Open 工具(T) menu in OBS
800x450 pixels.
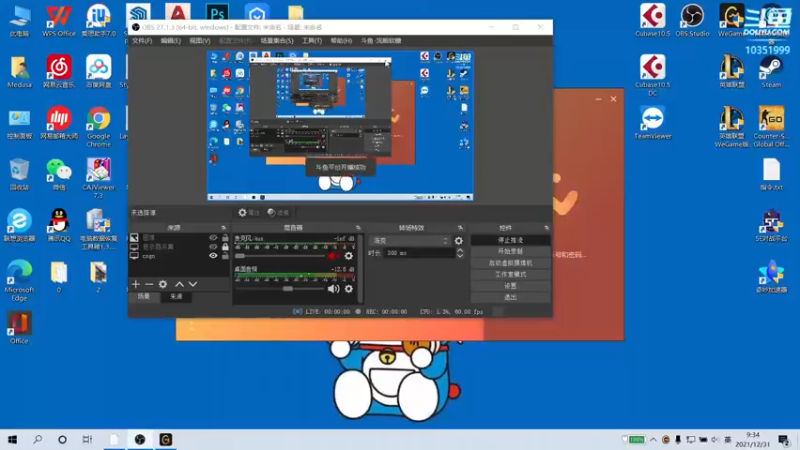coord(311,41)
